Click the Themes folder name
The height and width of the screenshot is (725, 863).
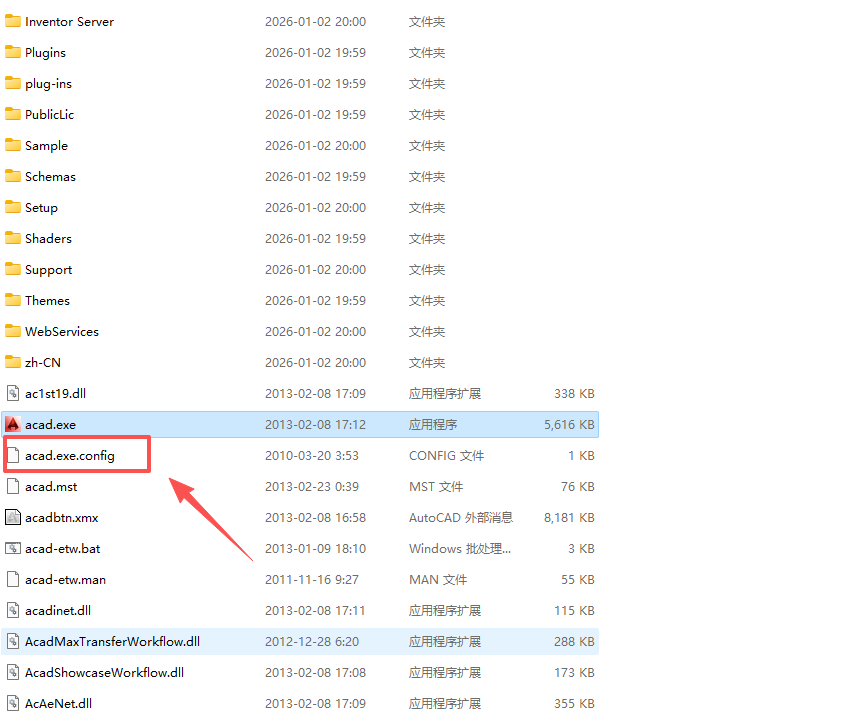click(47, 300)
